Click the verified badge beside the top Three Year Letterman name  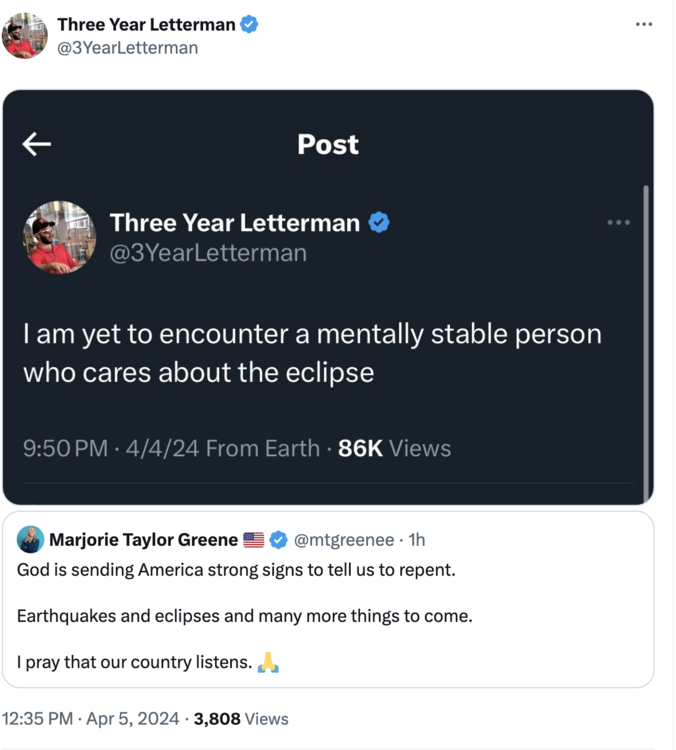pyautogui.click(x=249, y=25)
